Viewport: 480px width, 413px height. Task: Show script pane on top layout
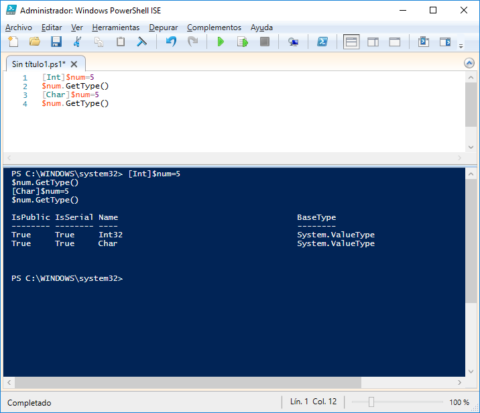(x=351, y=42)
